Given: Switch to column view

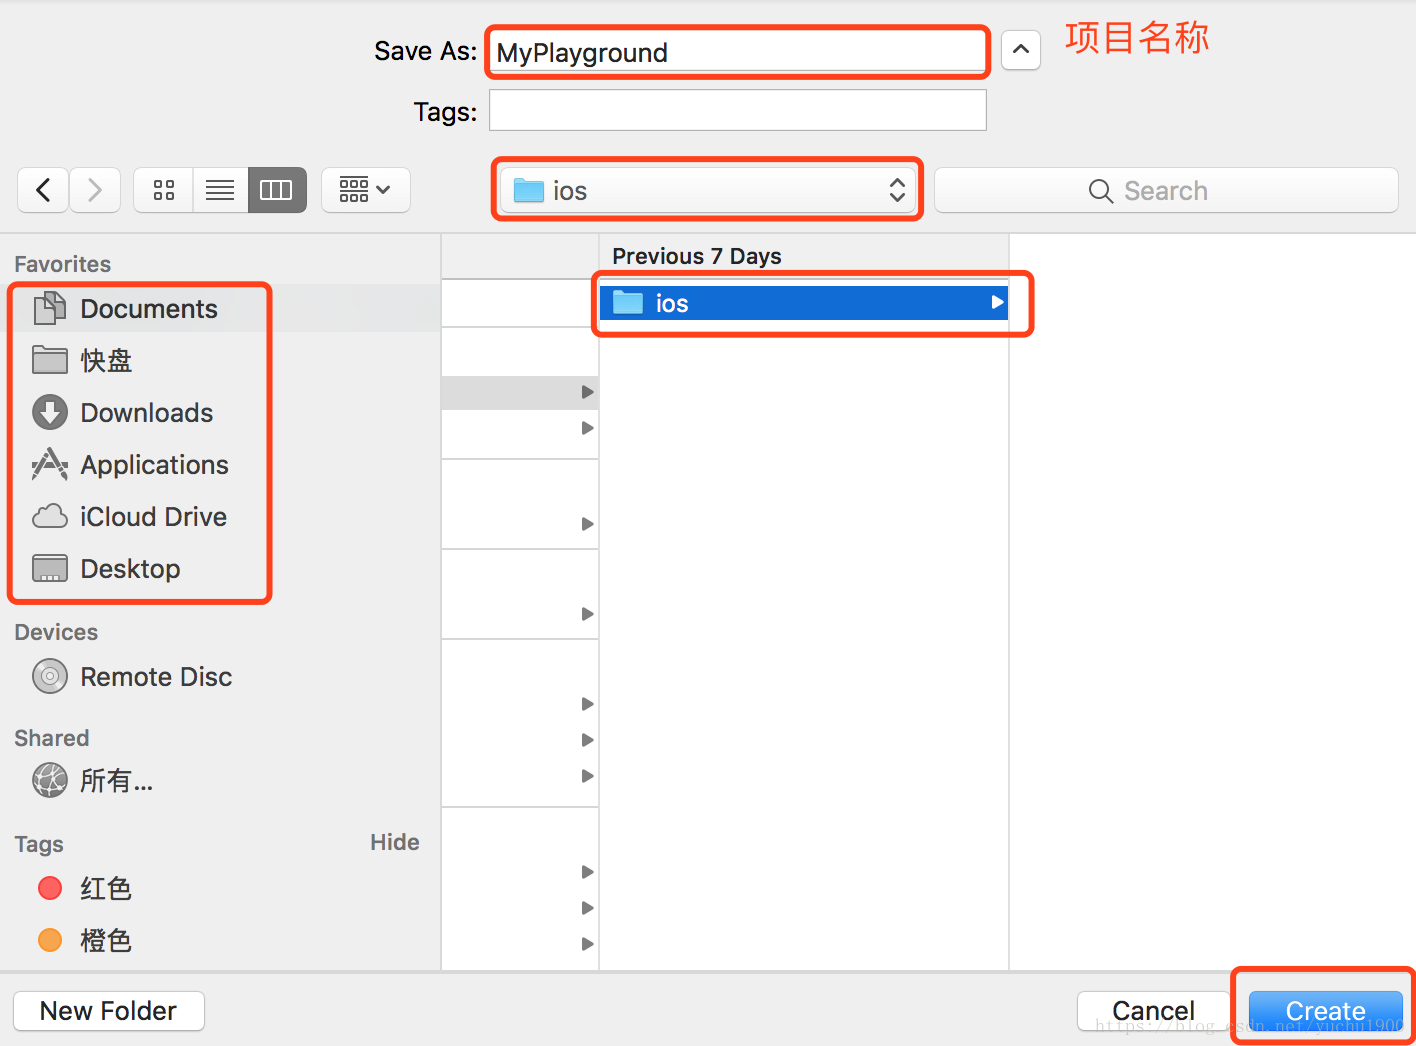Looking at the screenshot, I should click(x=276, y=190).
